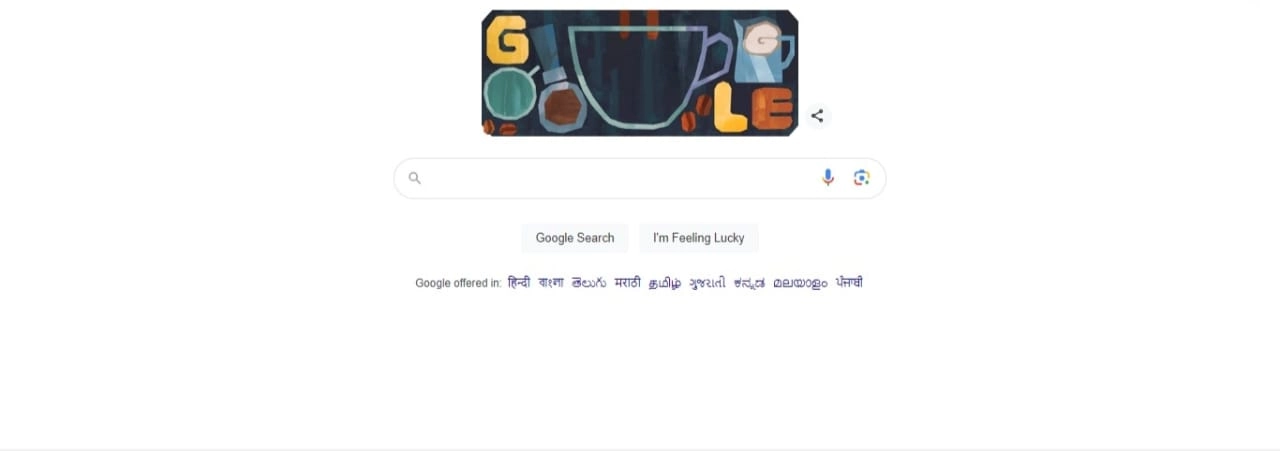Open Google in Punjabi (ਪੰਜਾਬੀ)
Viewport: 1280px width, 451px height.
click(x=850, y=283)
